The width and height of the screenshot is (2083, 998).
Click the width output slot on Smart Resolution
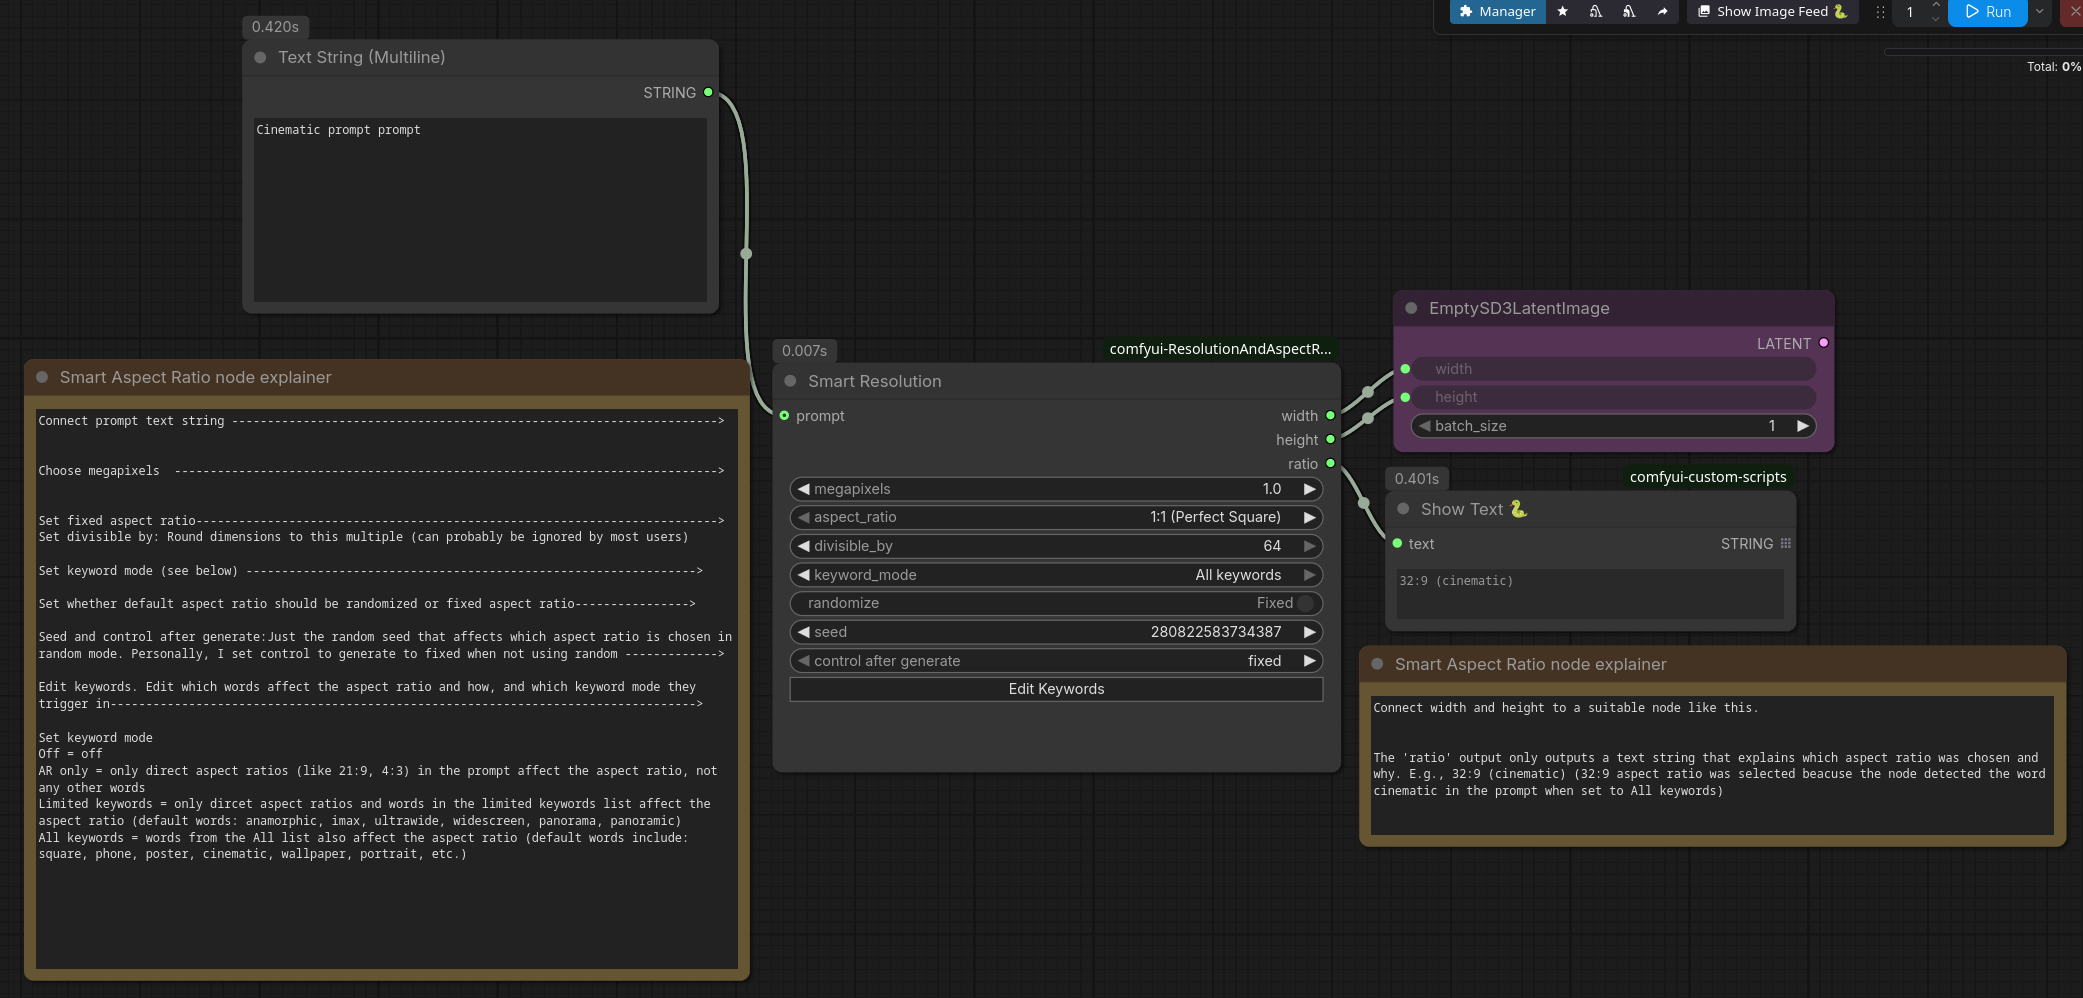coord(1330,416)
